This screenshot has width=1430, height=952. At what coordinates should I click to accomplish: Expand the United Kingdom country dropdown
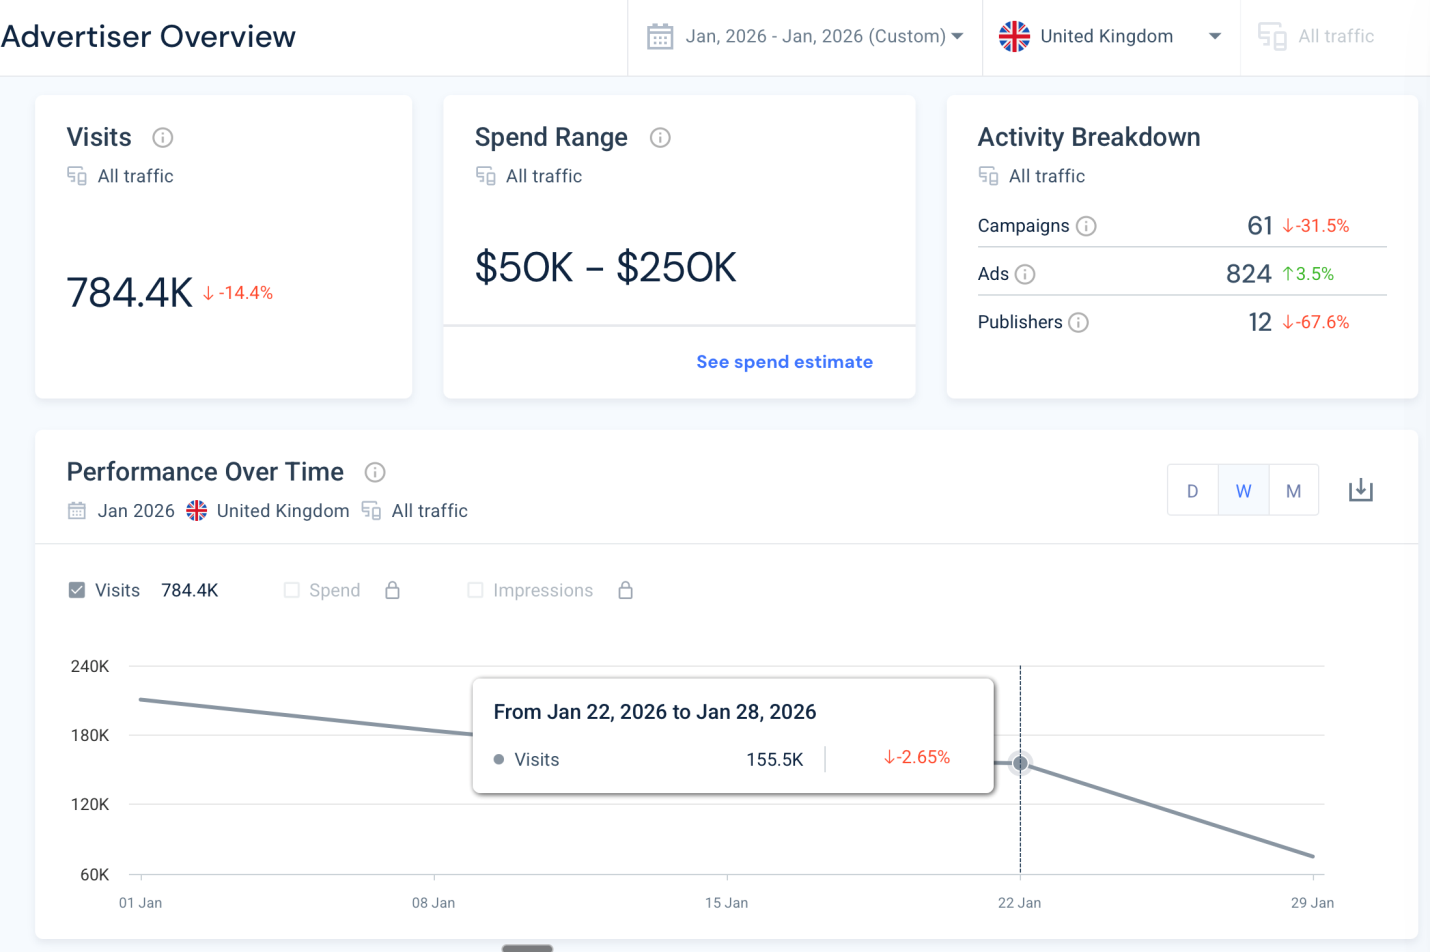point(1110,37)
